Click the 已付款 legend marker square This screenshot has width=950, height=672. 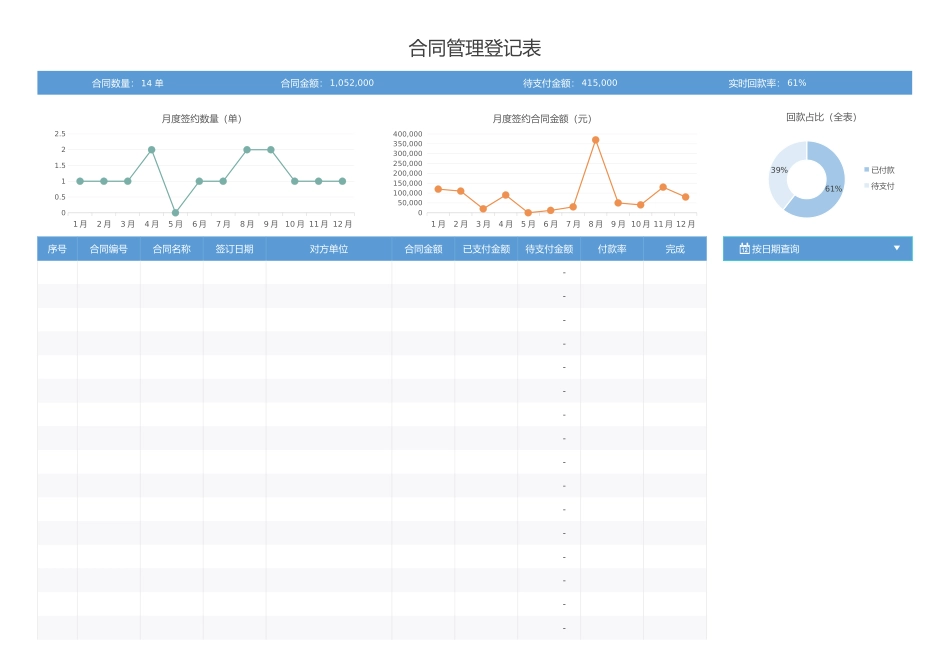point(866,169)
